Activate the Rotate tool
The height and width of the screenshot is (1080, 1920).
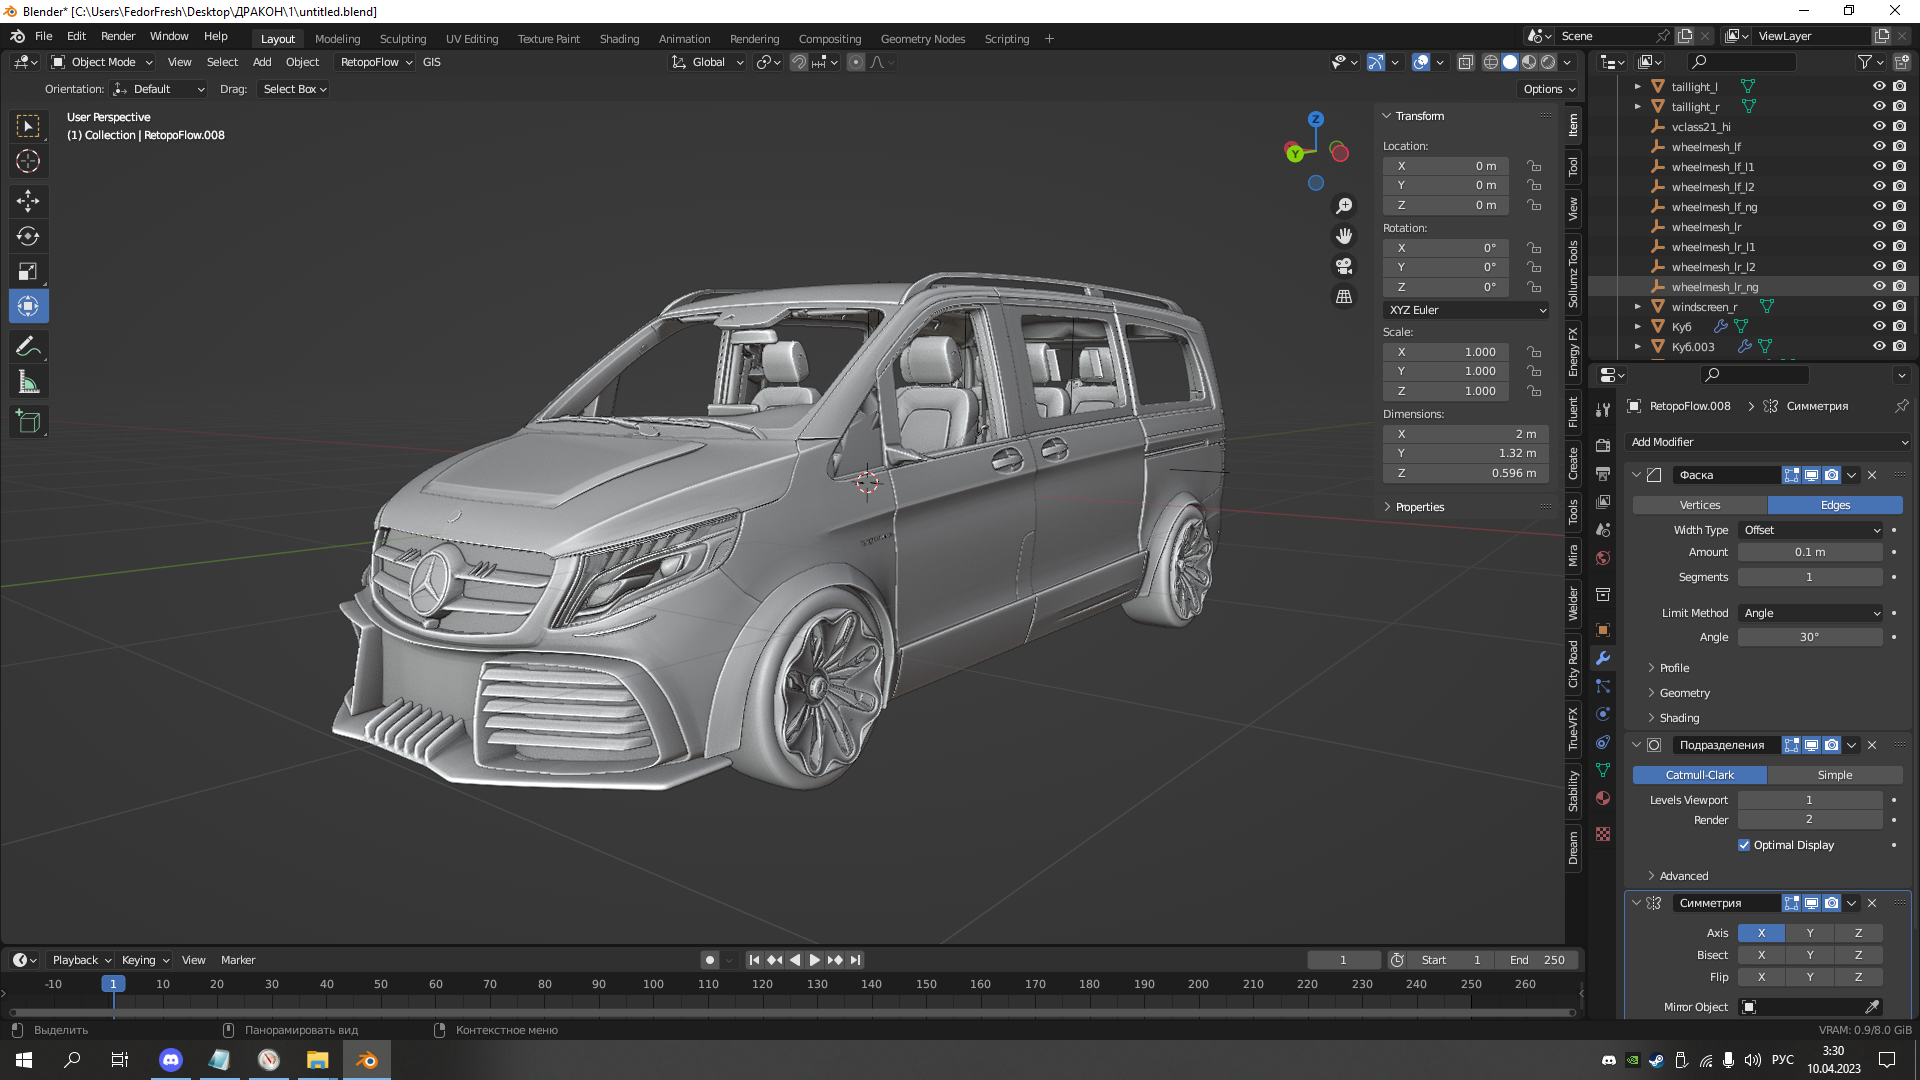pos(28,236)
